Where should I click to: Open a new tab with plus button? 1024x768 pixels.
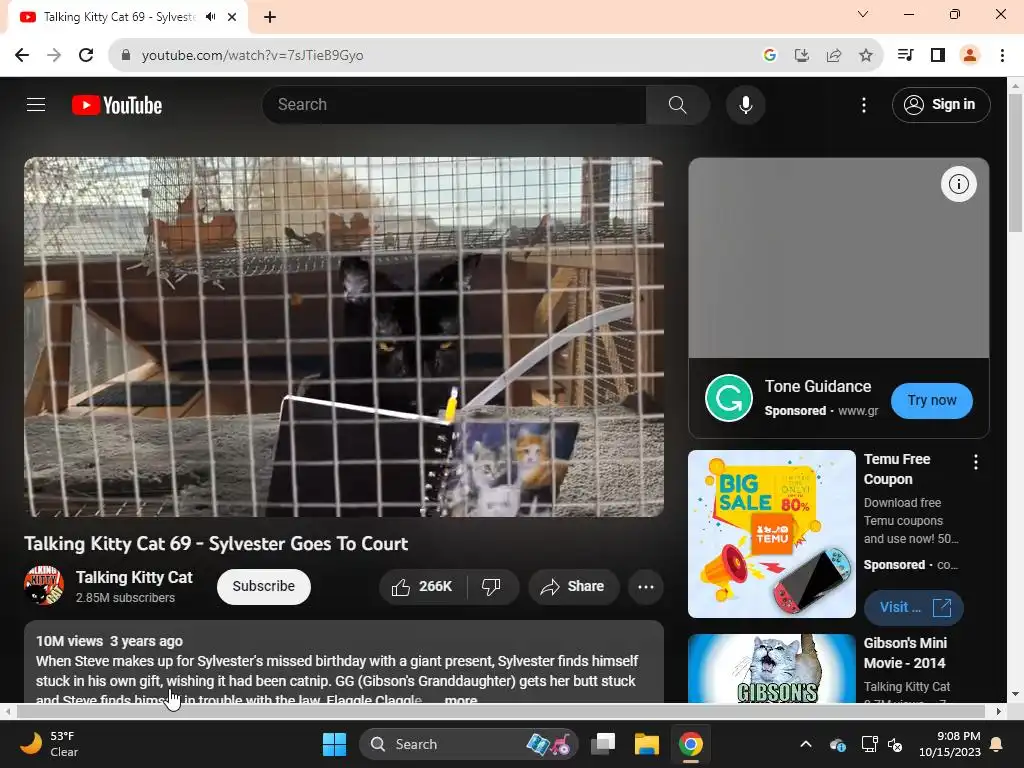click(x=270, y=17)
